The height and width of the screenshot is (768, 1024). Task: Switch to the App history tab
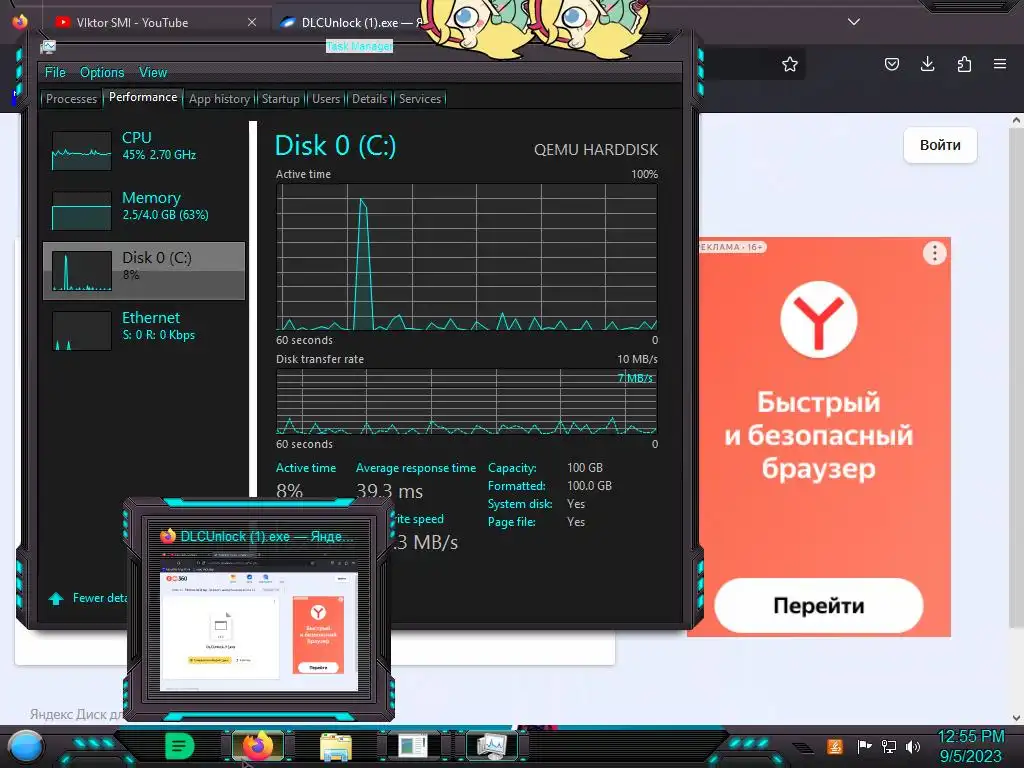pyautogui.click(x=219, y=99)
